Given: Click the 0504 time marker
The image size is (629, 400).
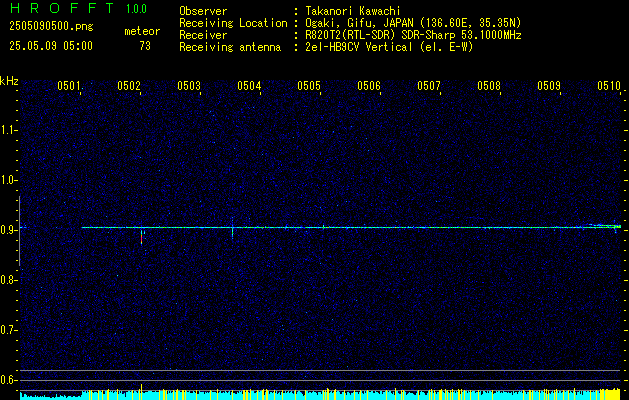Looking at the screenshot, I should click(x=249, y=85).
